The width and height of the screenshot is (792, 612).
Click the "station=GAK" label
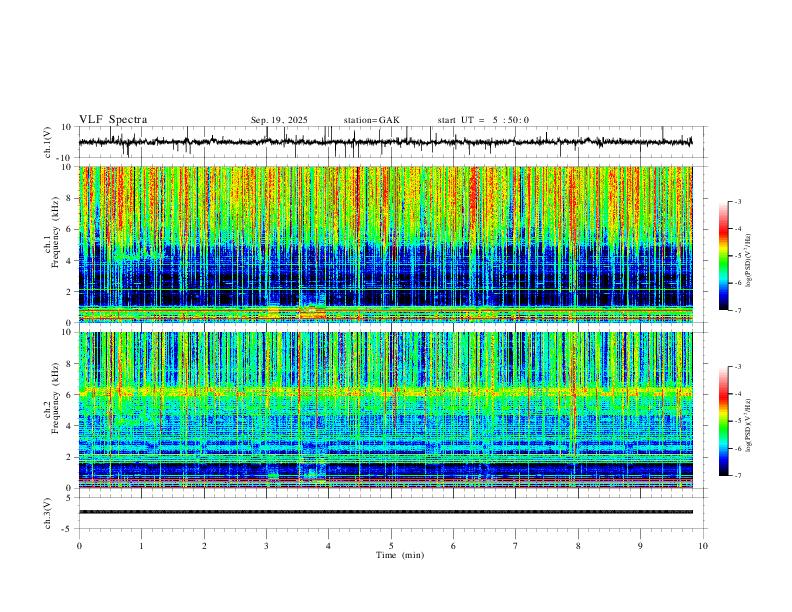coord(371,120)
